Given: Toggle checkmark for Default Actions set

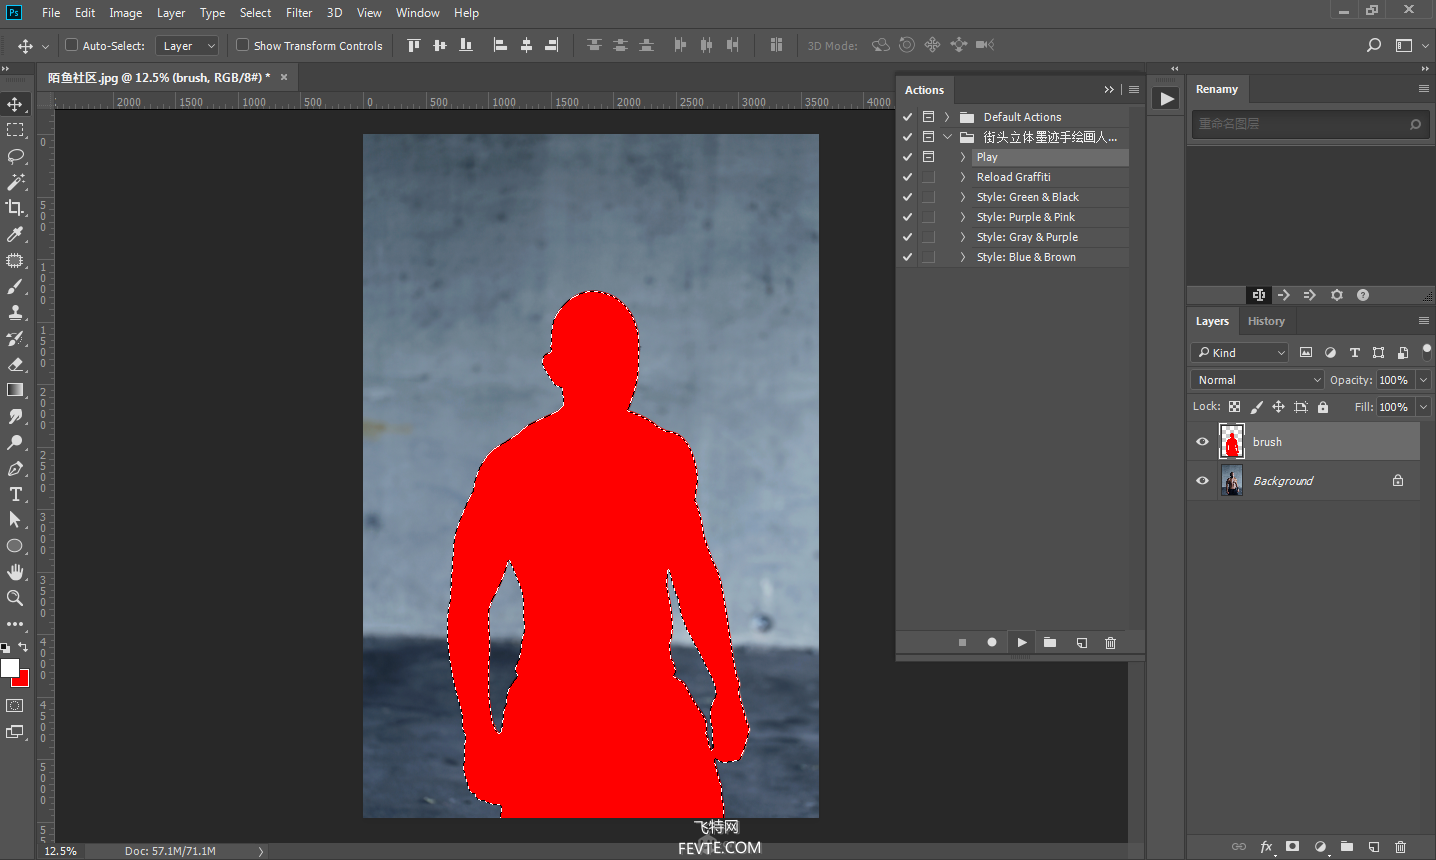Looking at the screenshot, I should (908, 117).
